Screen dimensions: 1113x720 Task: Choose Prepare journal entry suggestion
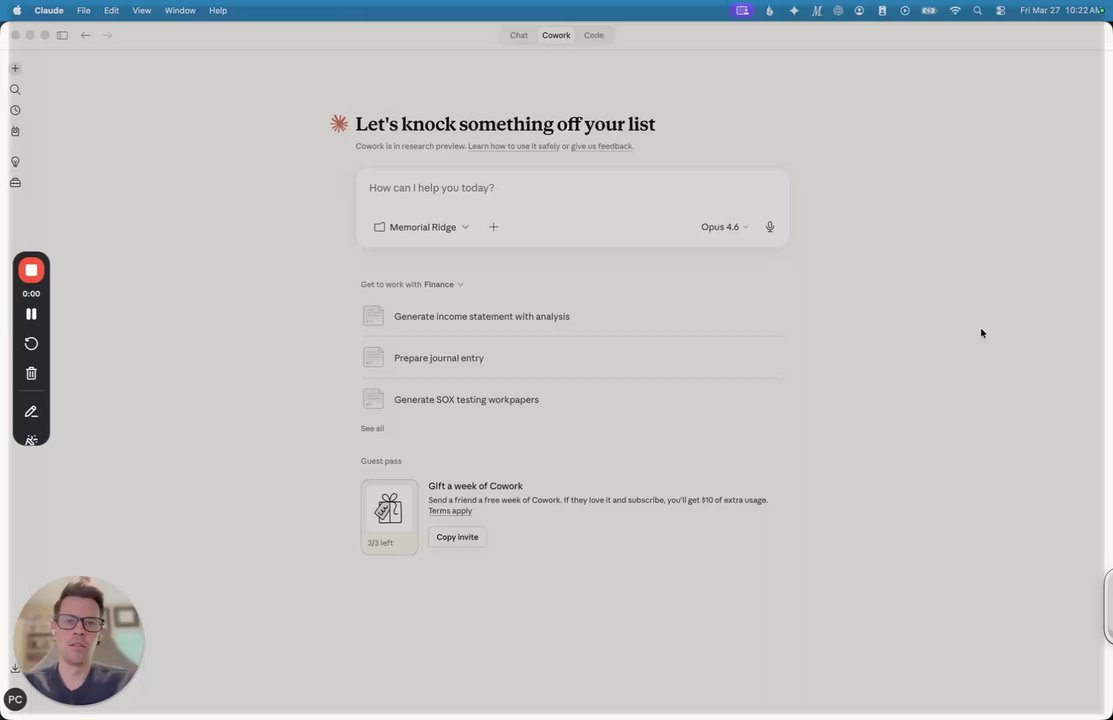(x=573, y=357)
